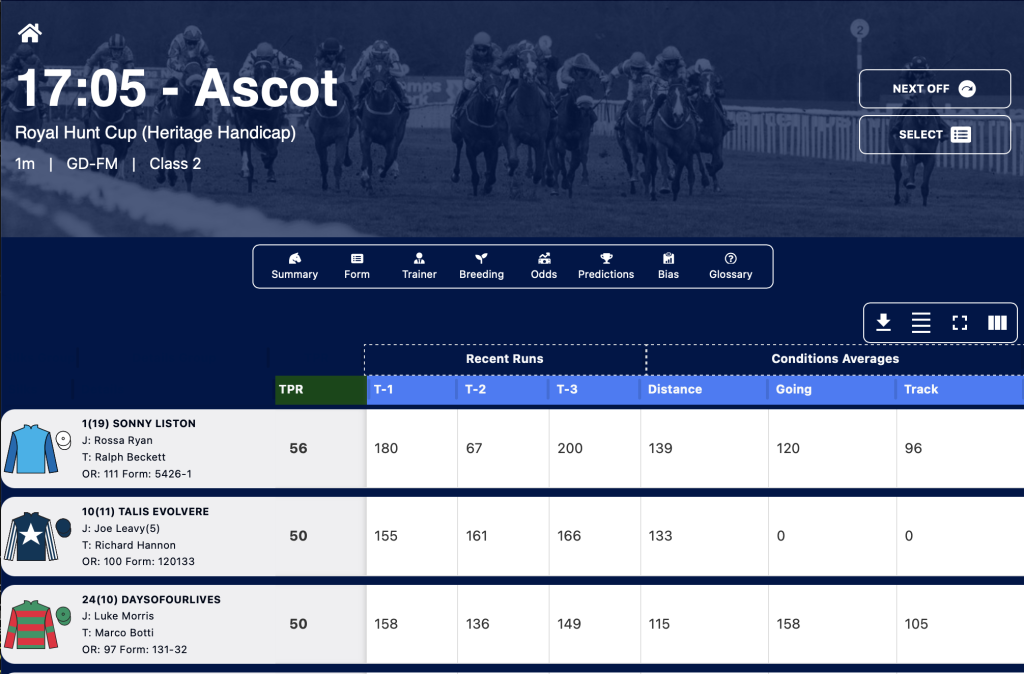Open the Predictions tab
Viewport: 1024px width, 674px height.
(x=606, y=266)
